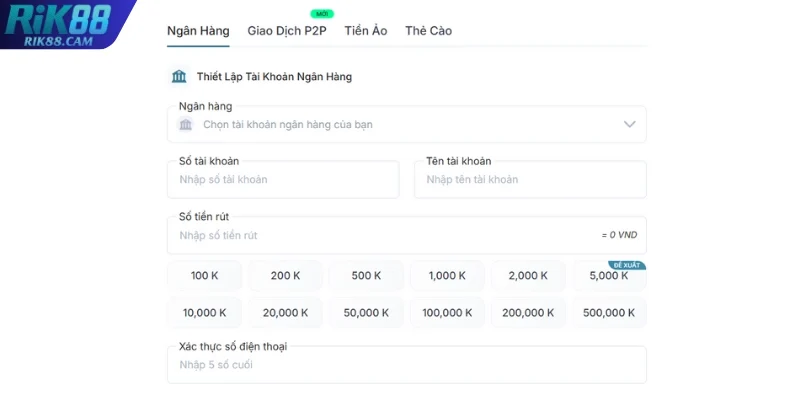
Task: Focus the Tên tài khoản input field
Action: (529, 180)
